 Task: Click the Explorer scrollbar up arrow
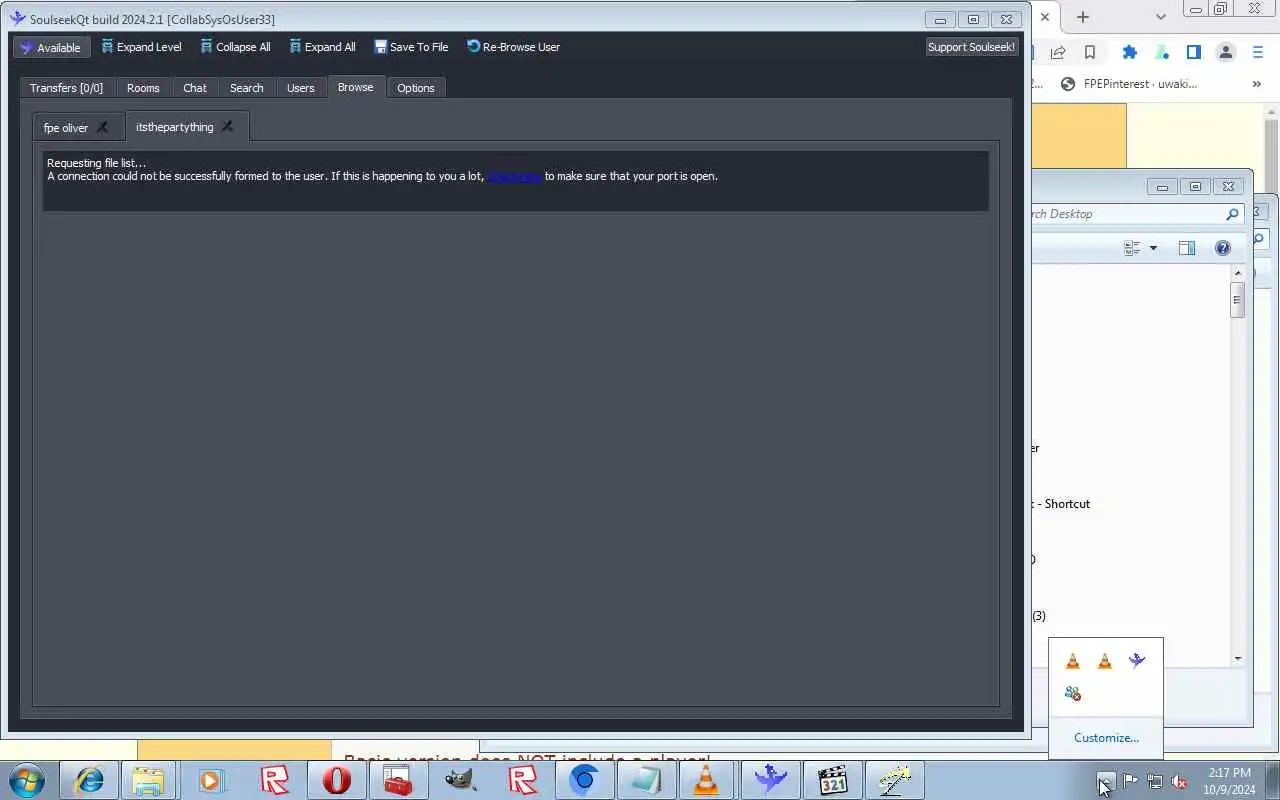tap(1238, 273)
